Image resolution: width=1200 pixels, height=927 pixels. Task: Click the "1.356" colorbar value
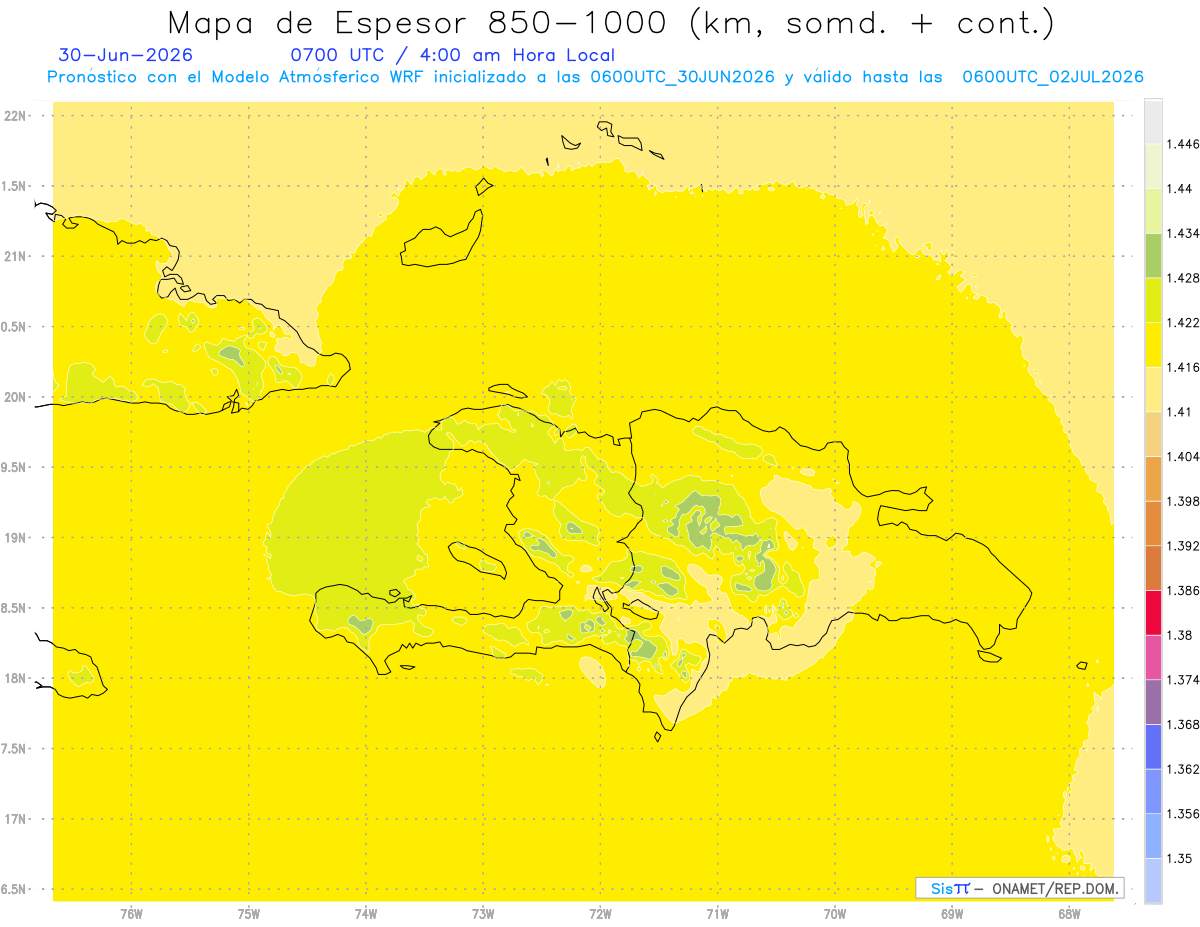(1183, 814)
